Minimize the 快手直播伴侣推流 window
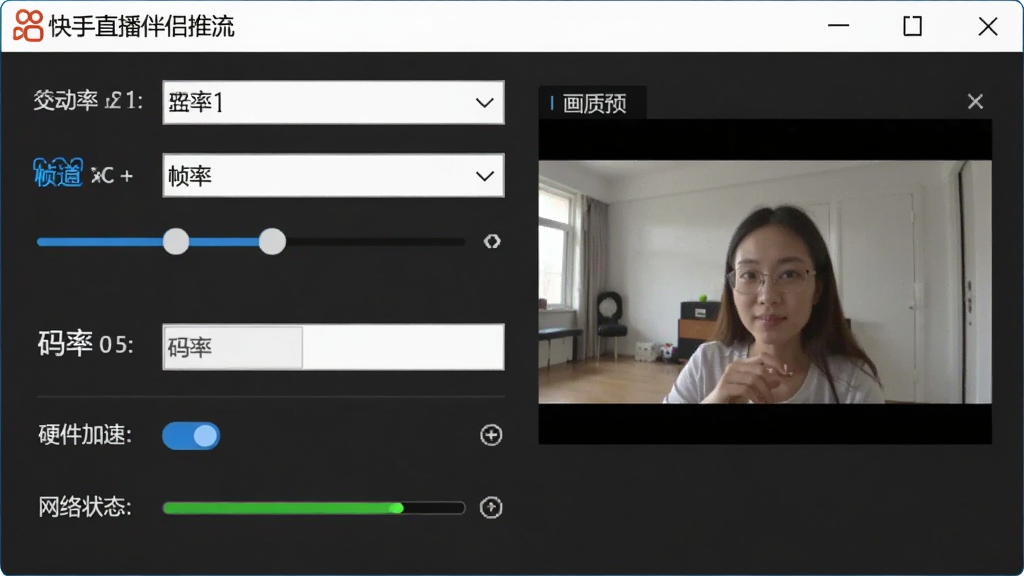The width and height of the screenshot is (1024, 576). click(x=839, y=26)
